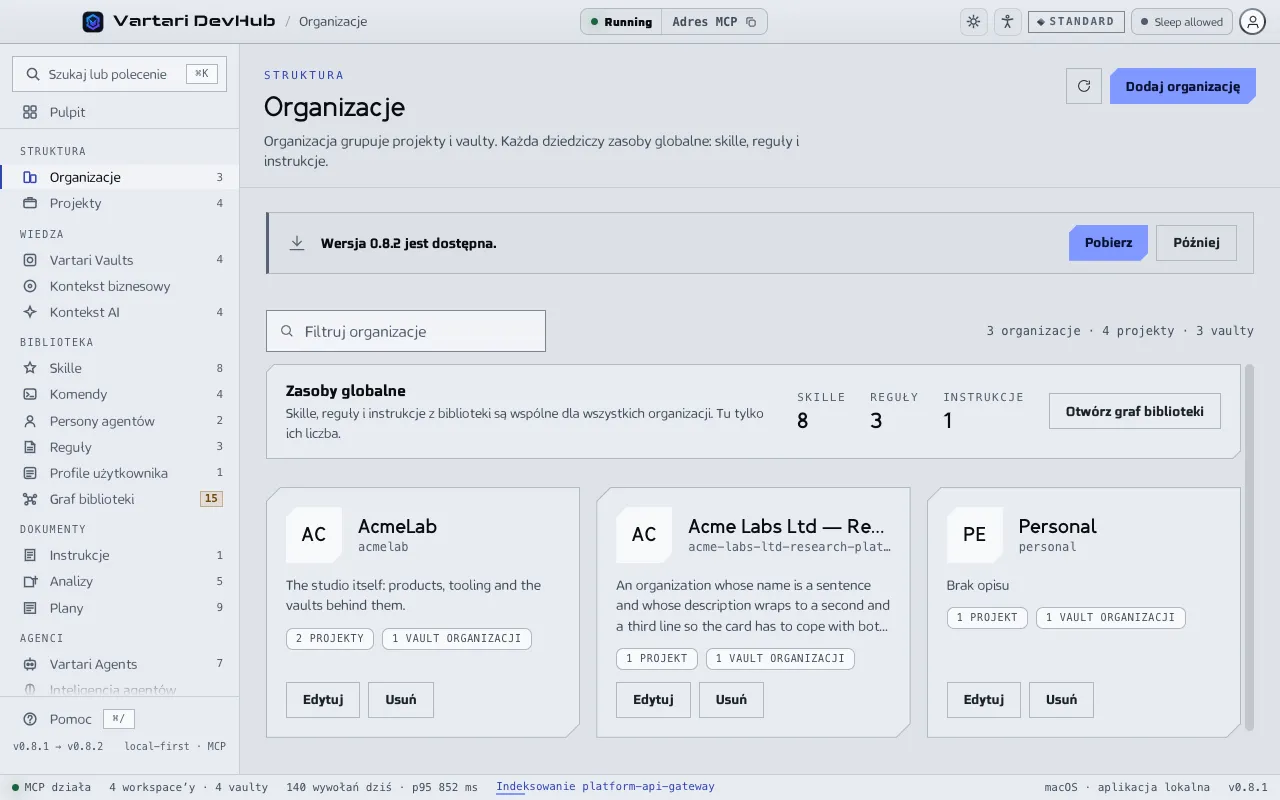Delete the AcmeLab organization
Viewport: 1280px width, 800px height.
point(401,700)
